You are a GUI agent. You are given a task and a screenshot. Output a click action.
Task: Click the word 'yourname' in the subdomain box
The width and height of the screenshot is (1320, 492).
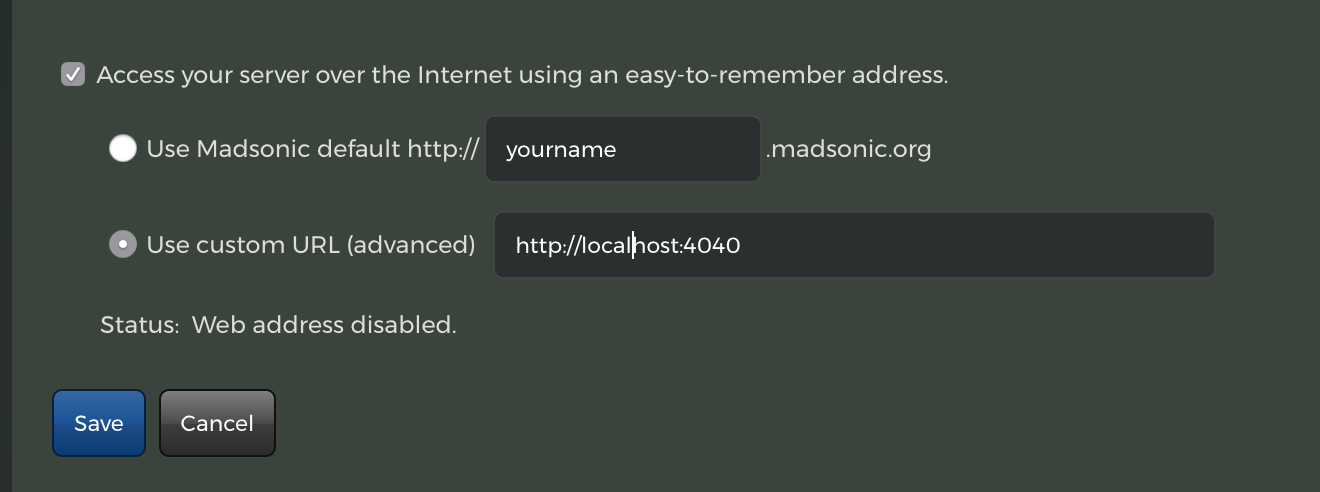tap(561, 150)
